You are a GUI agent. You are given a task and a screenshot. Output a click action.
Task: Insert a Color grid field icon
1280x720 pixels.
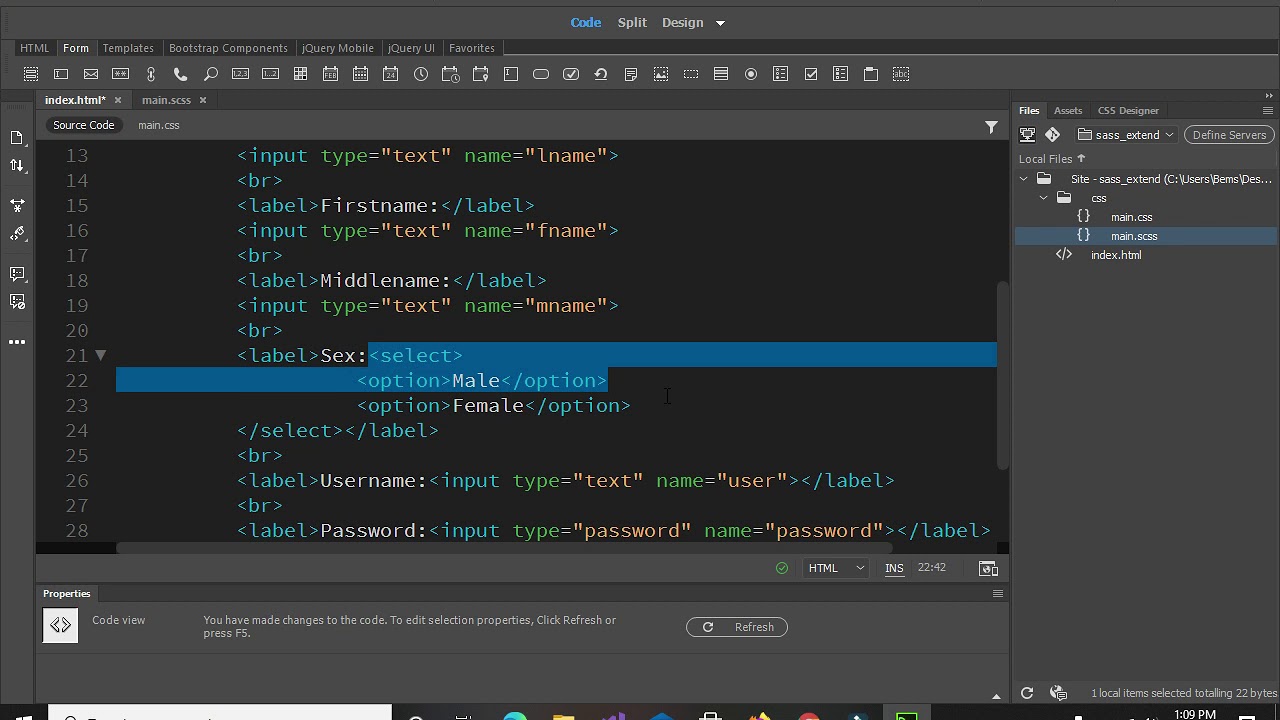point(301,74)
